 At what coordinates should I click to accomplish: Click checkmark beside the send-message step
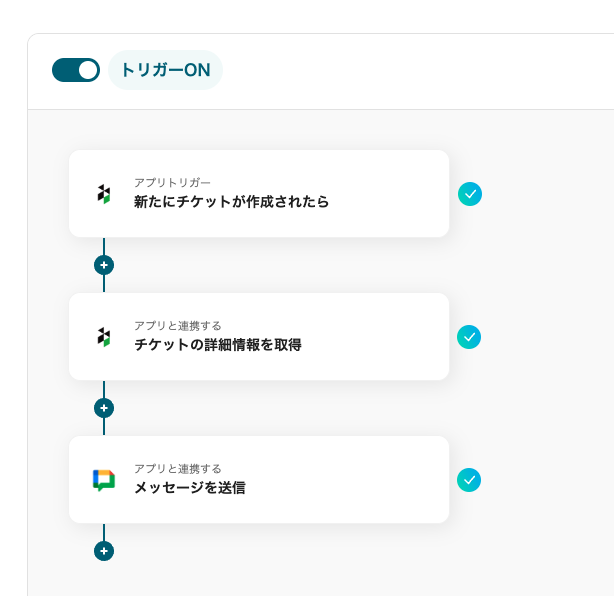tap(470, 480)
